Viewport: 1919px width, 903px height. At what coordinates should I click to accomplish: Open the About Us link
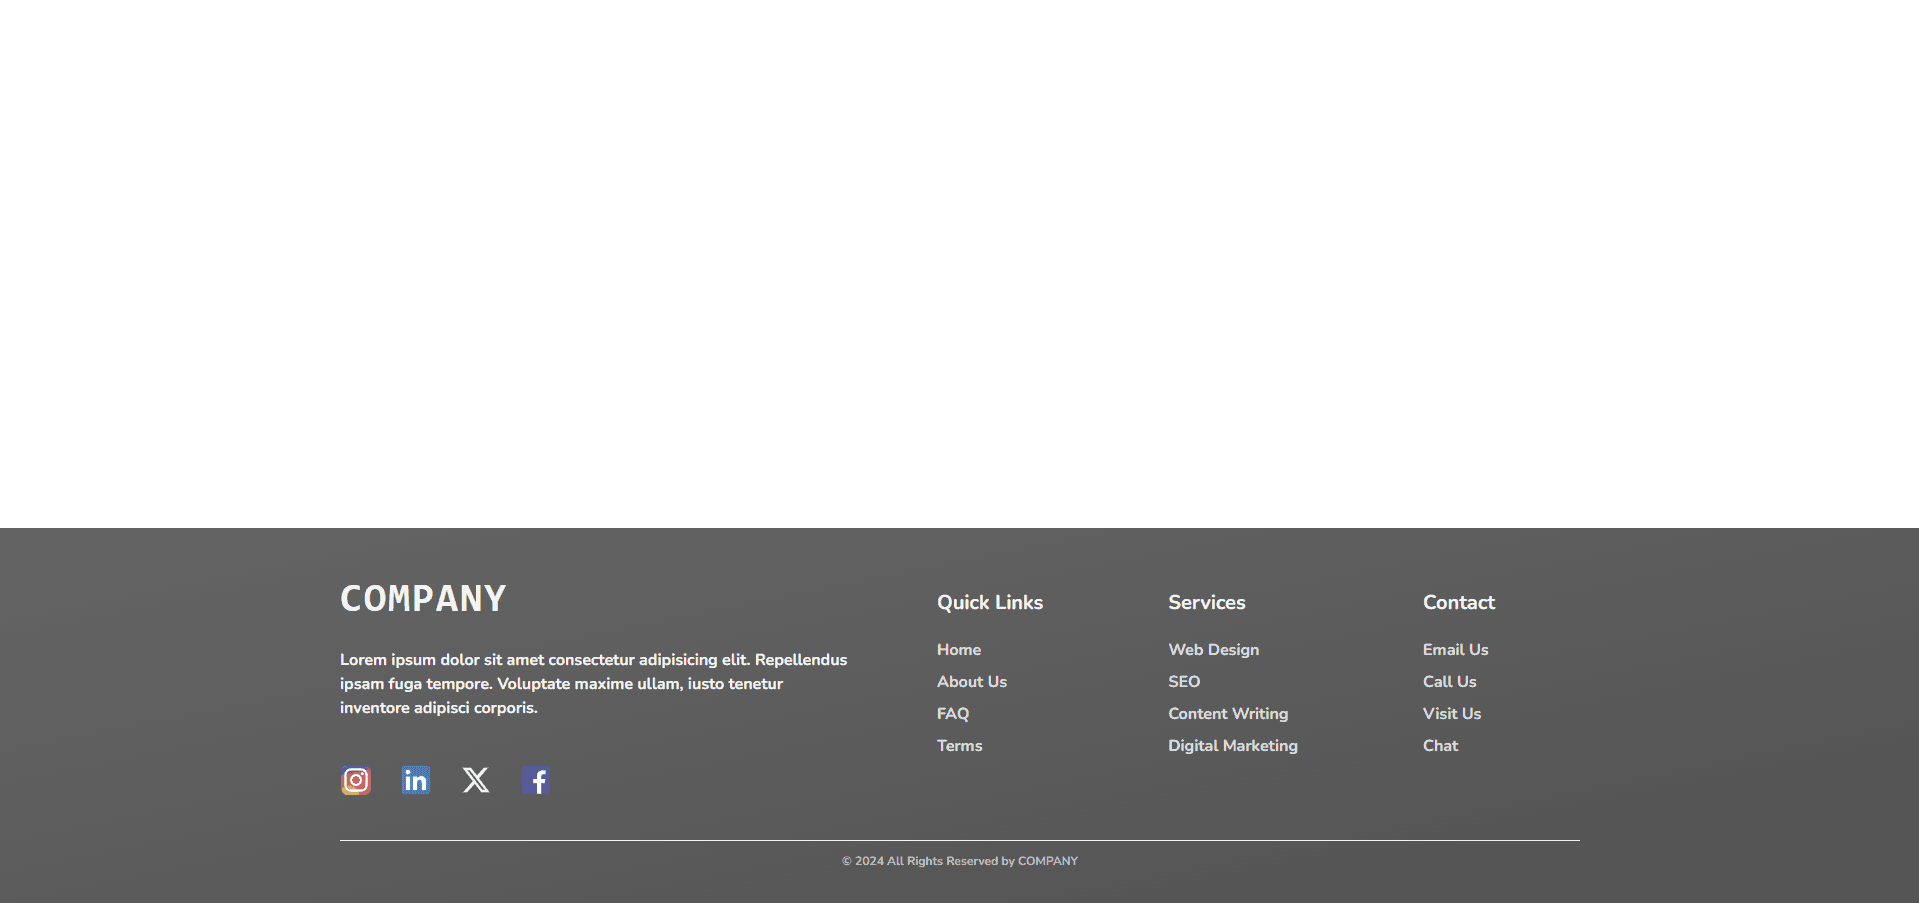[x=972, y=682]
